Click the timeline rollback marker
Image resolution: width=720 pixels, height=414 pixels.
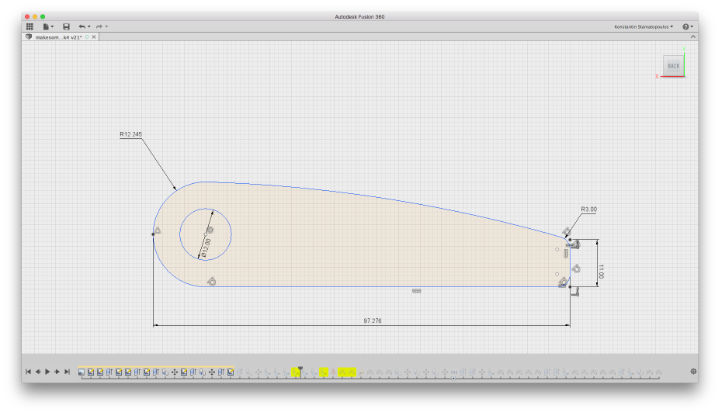click(x=300, y=368)
